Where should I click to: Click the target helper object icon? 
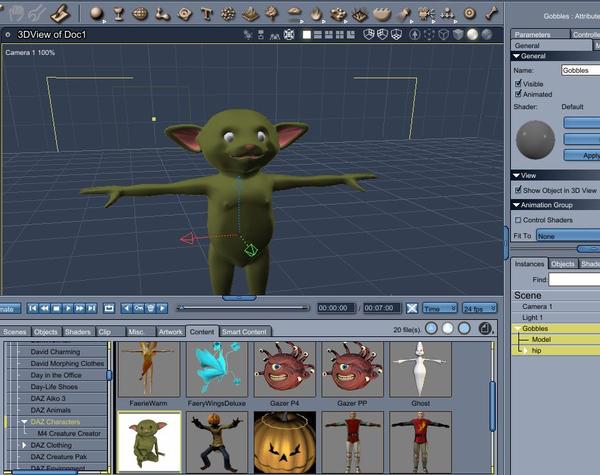(470, 14)
